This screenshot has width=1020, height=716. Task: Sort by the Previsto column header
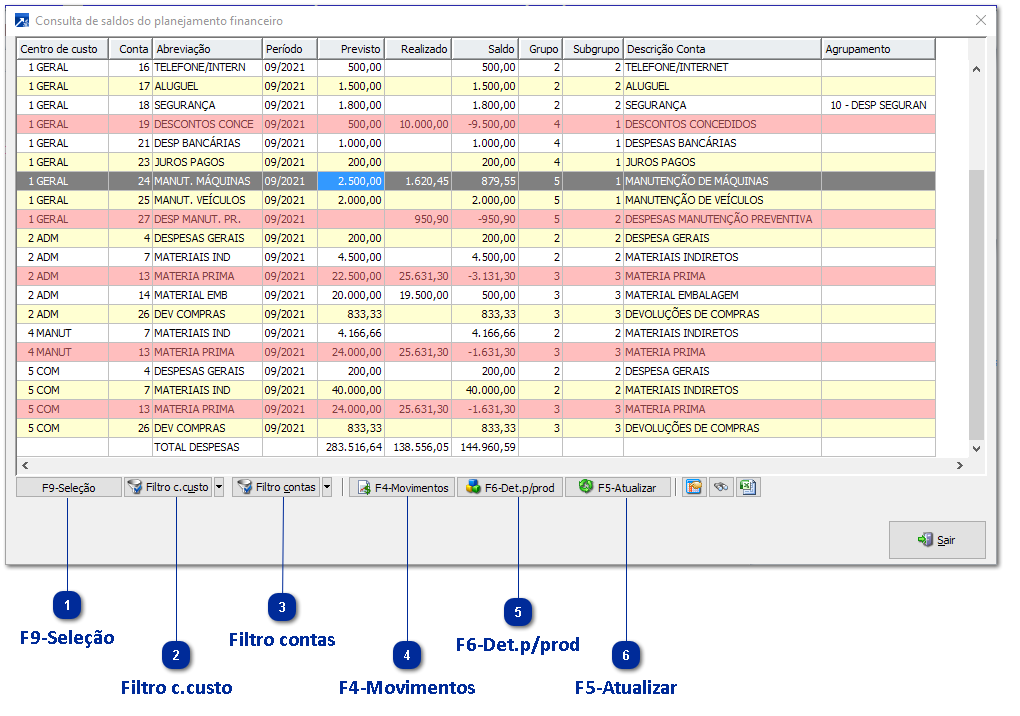[350, 48]
